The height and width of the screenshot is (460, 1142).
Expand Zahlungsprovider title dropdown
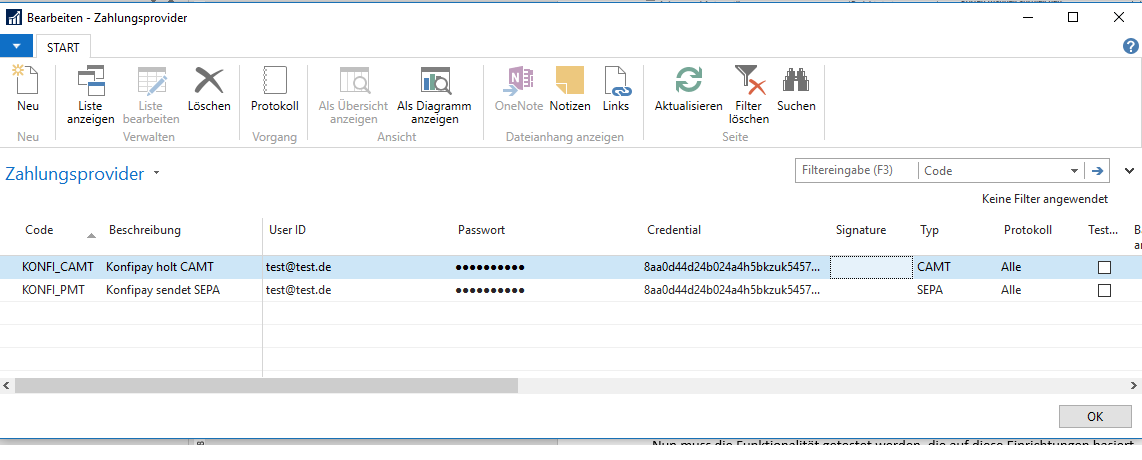coord(157,175)
